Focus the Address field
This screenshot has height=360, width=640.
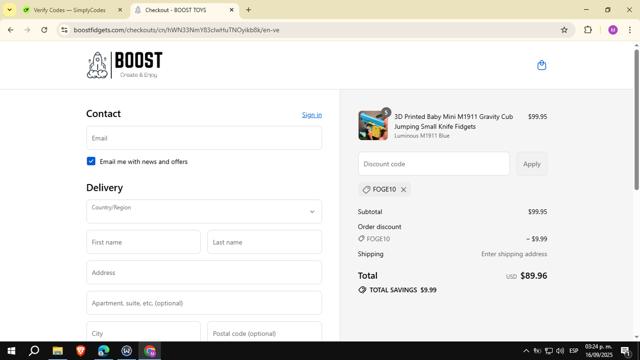[204, 272]
